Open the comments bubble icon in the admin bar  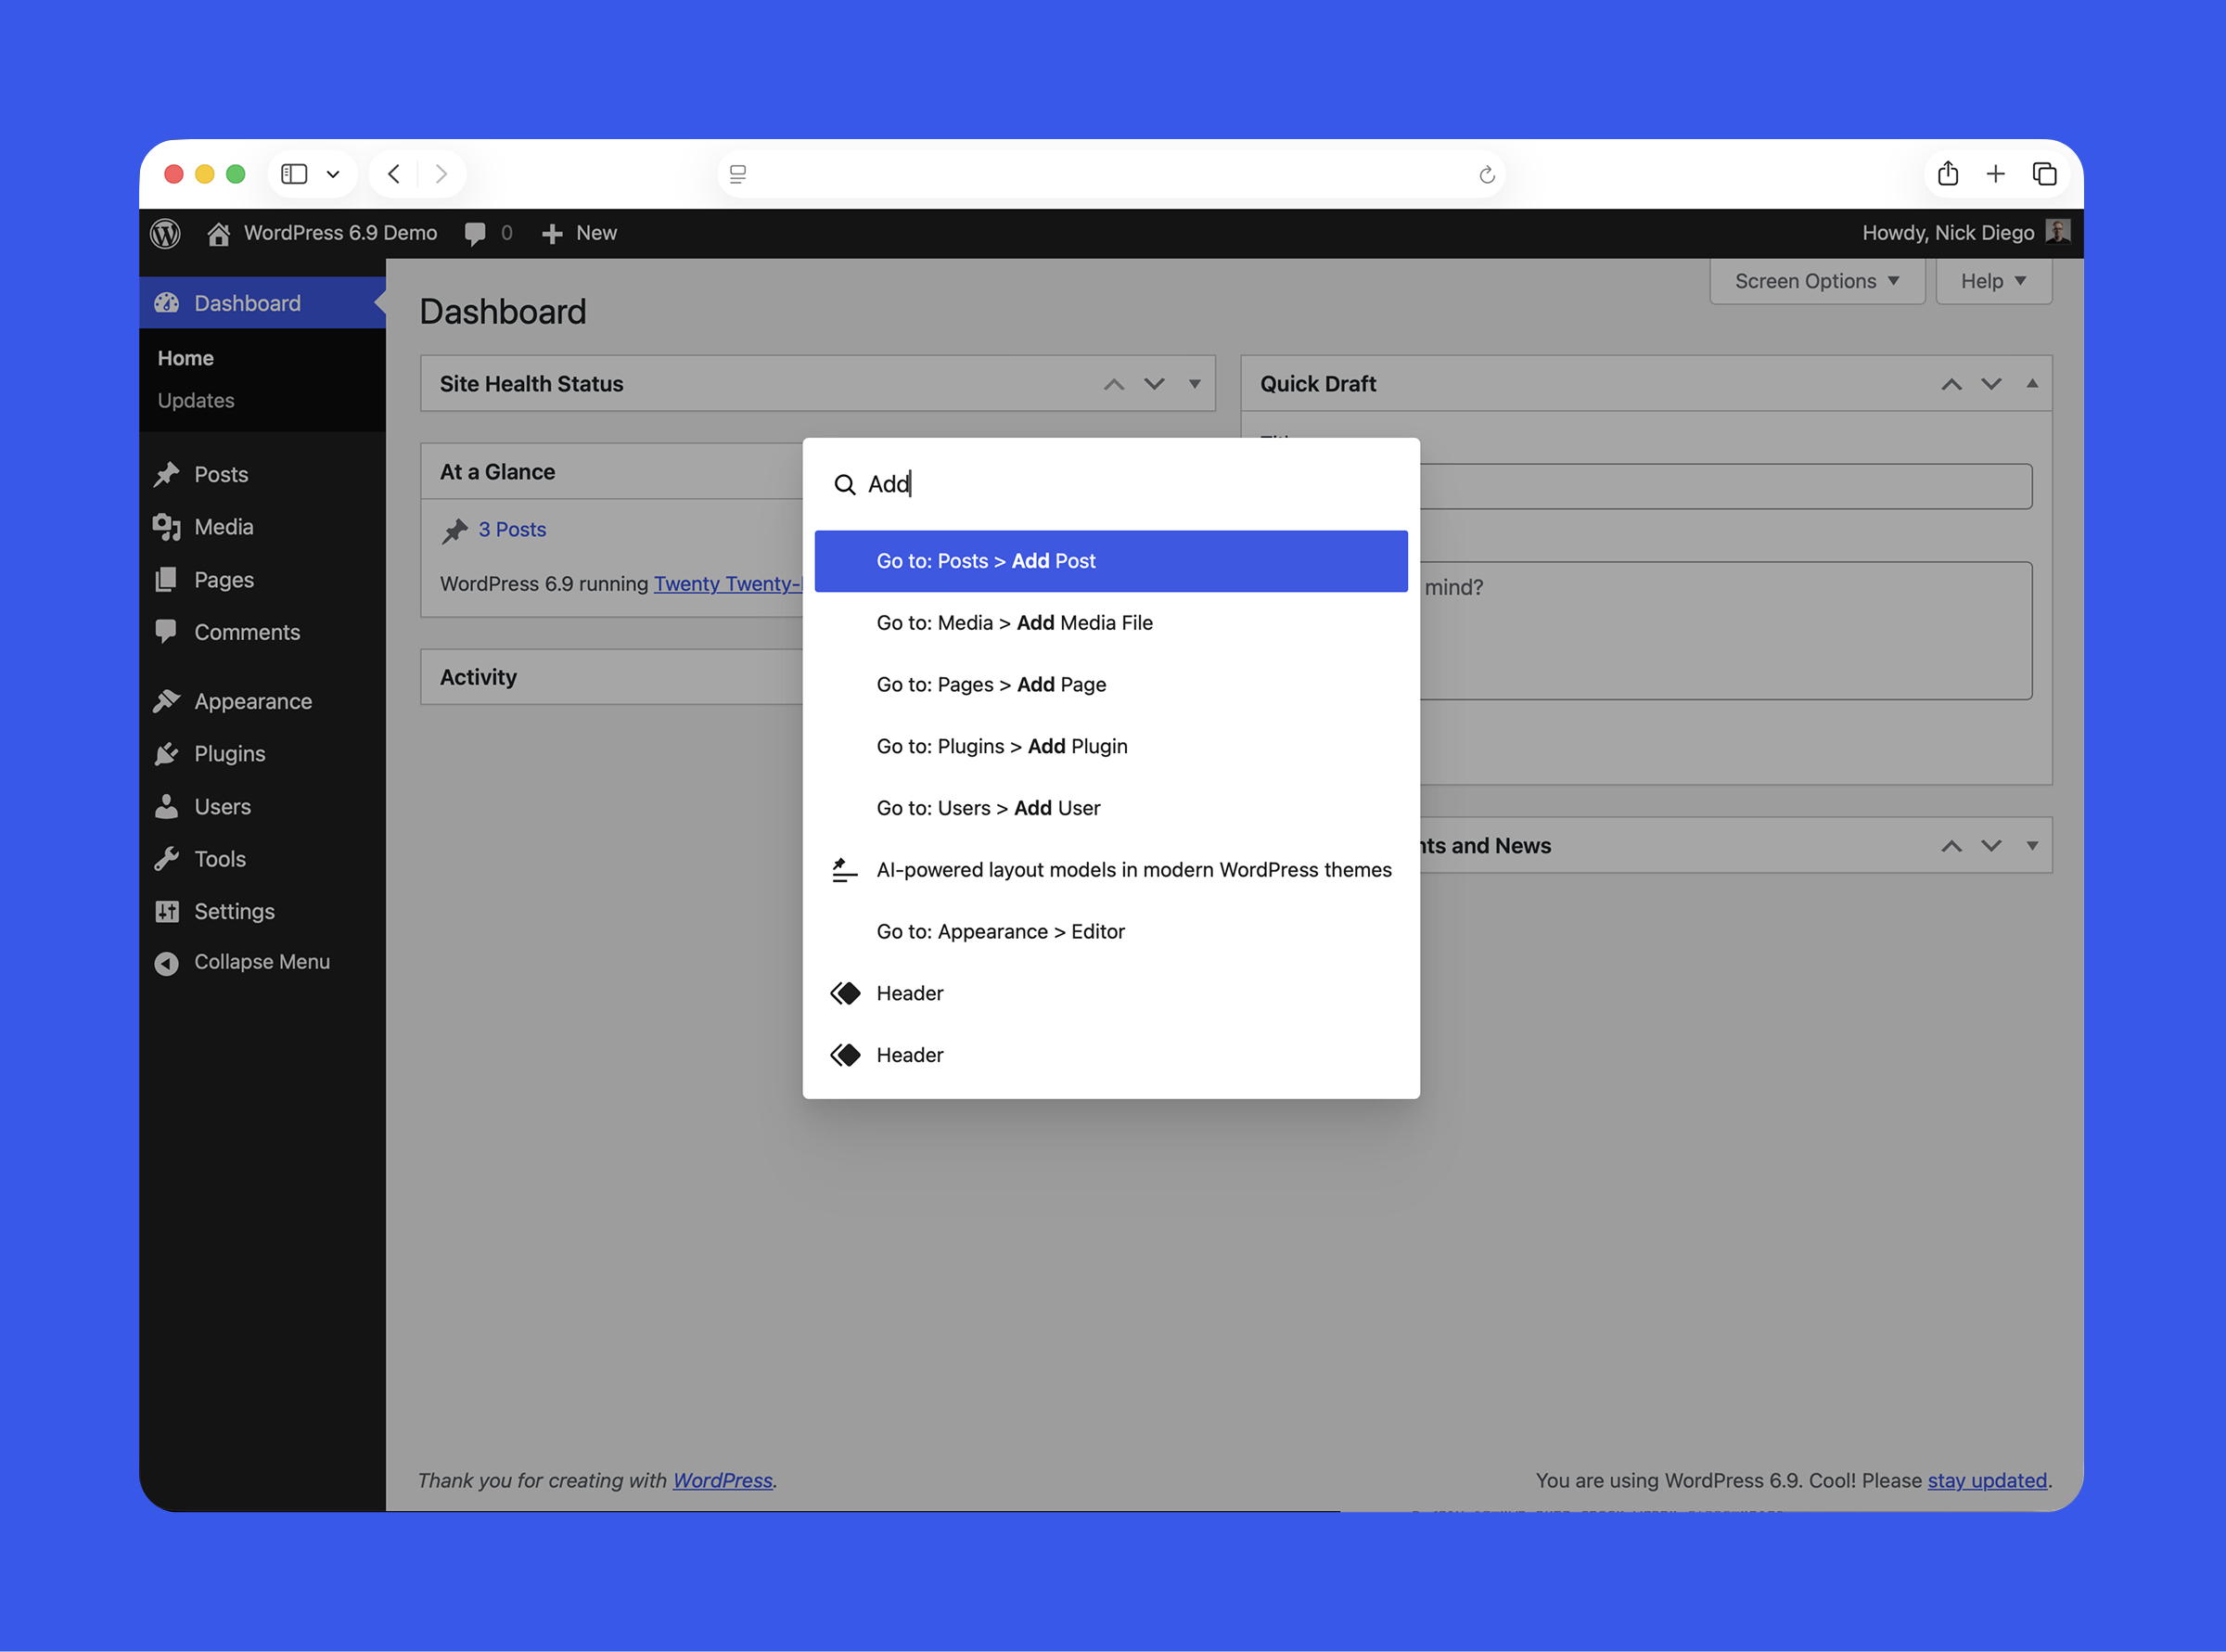(474, 233)
